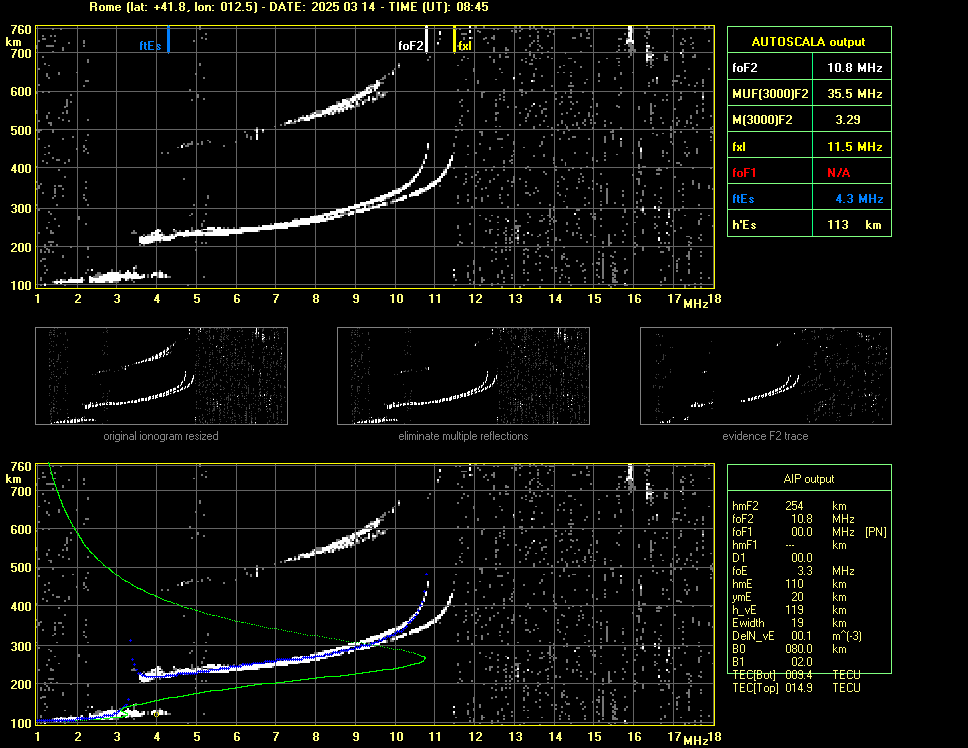Select the '119' h_vE value
Viewport: 968px width, 748px height.
tap(794, 610)
